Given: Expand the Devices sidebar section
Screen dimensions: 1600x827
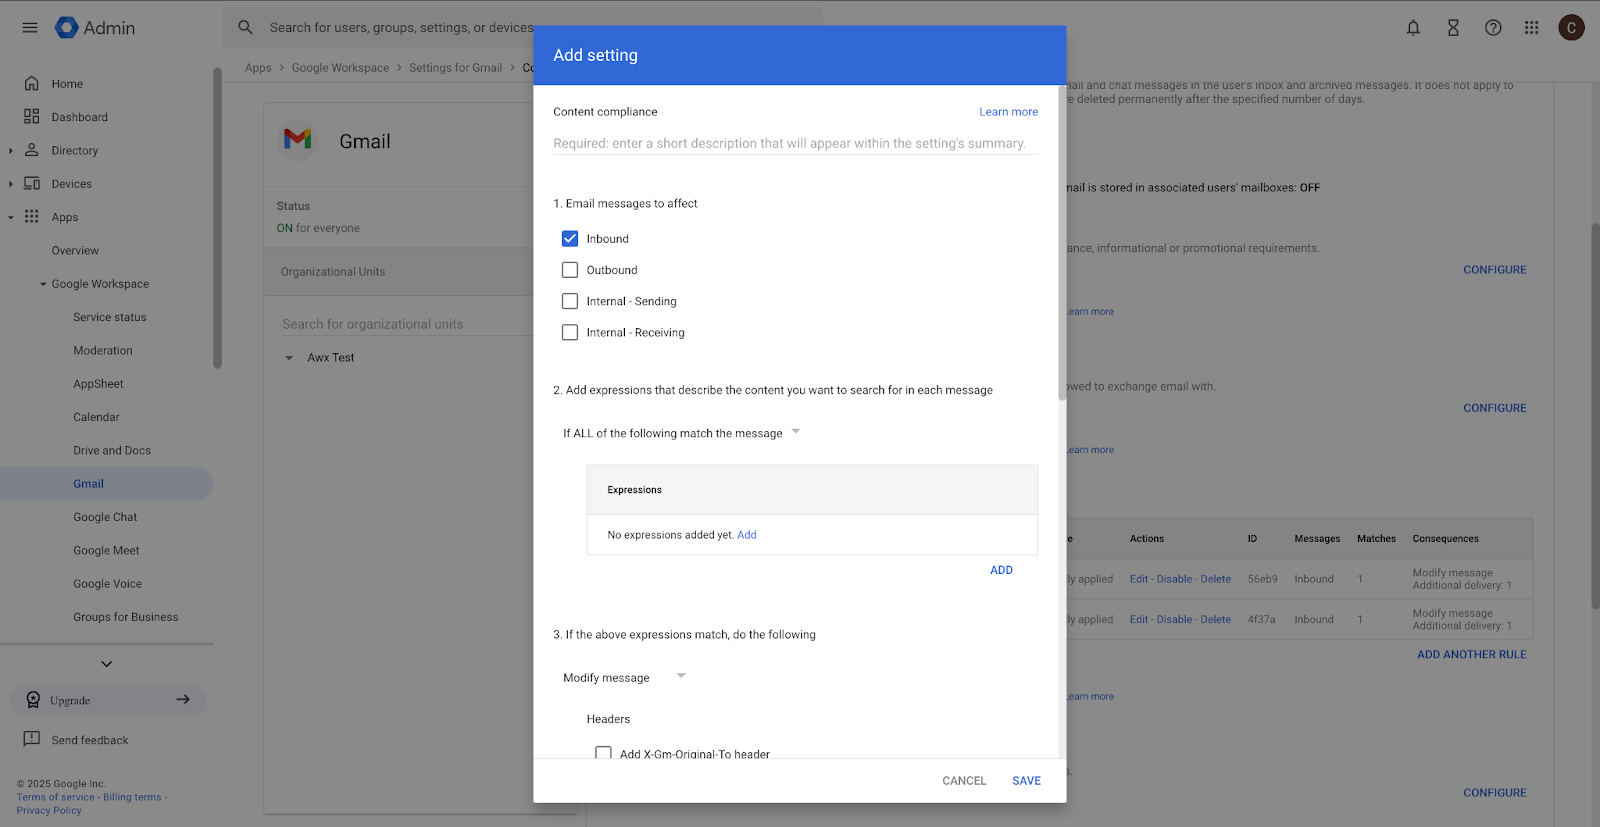Looking at the screenshot, I should 11,184.
